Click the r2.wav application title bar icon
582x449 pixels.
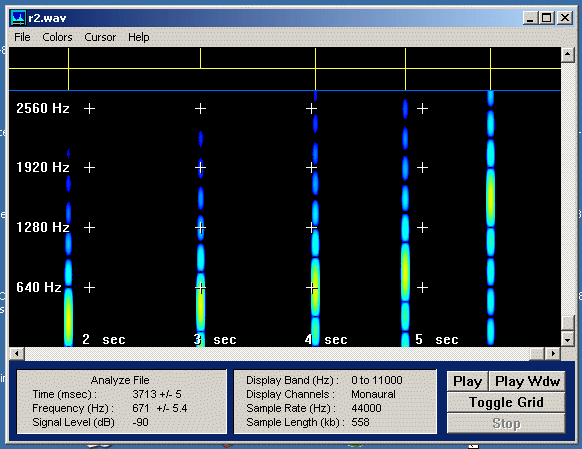tap(18, 18)
